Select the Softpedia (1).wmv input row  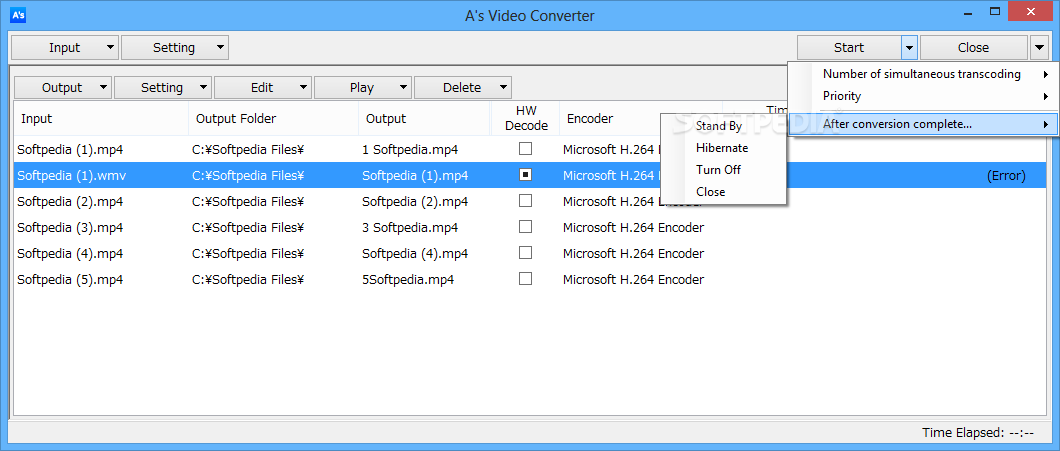(x=71, y=175)
